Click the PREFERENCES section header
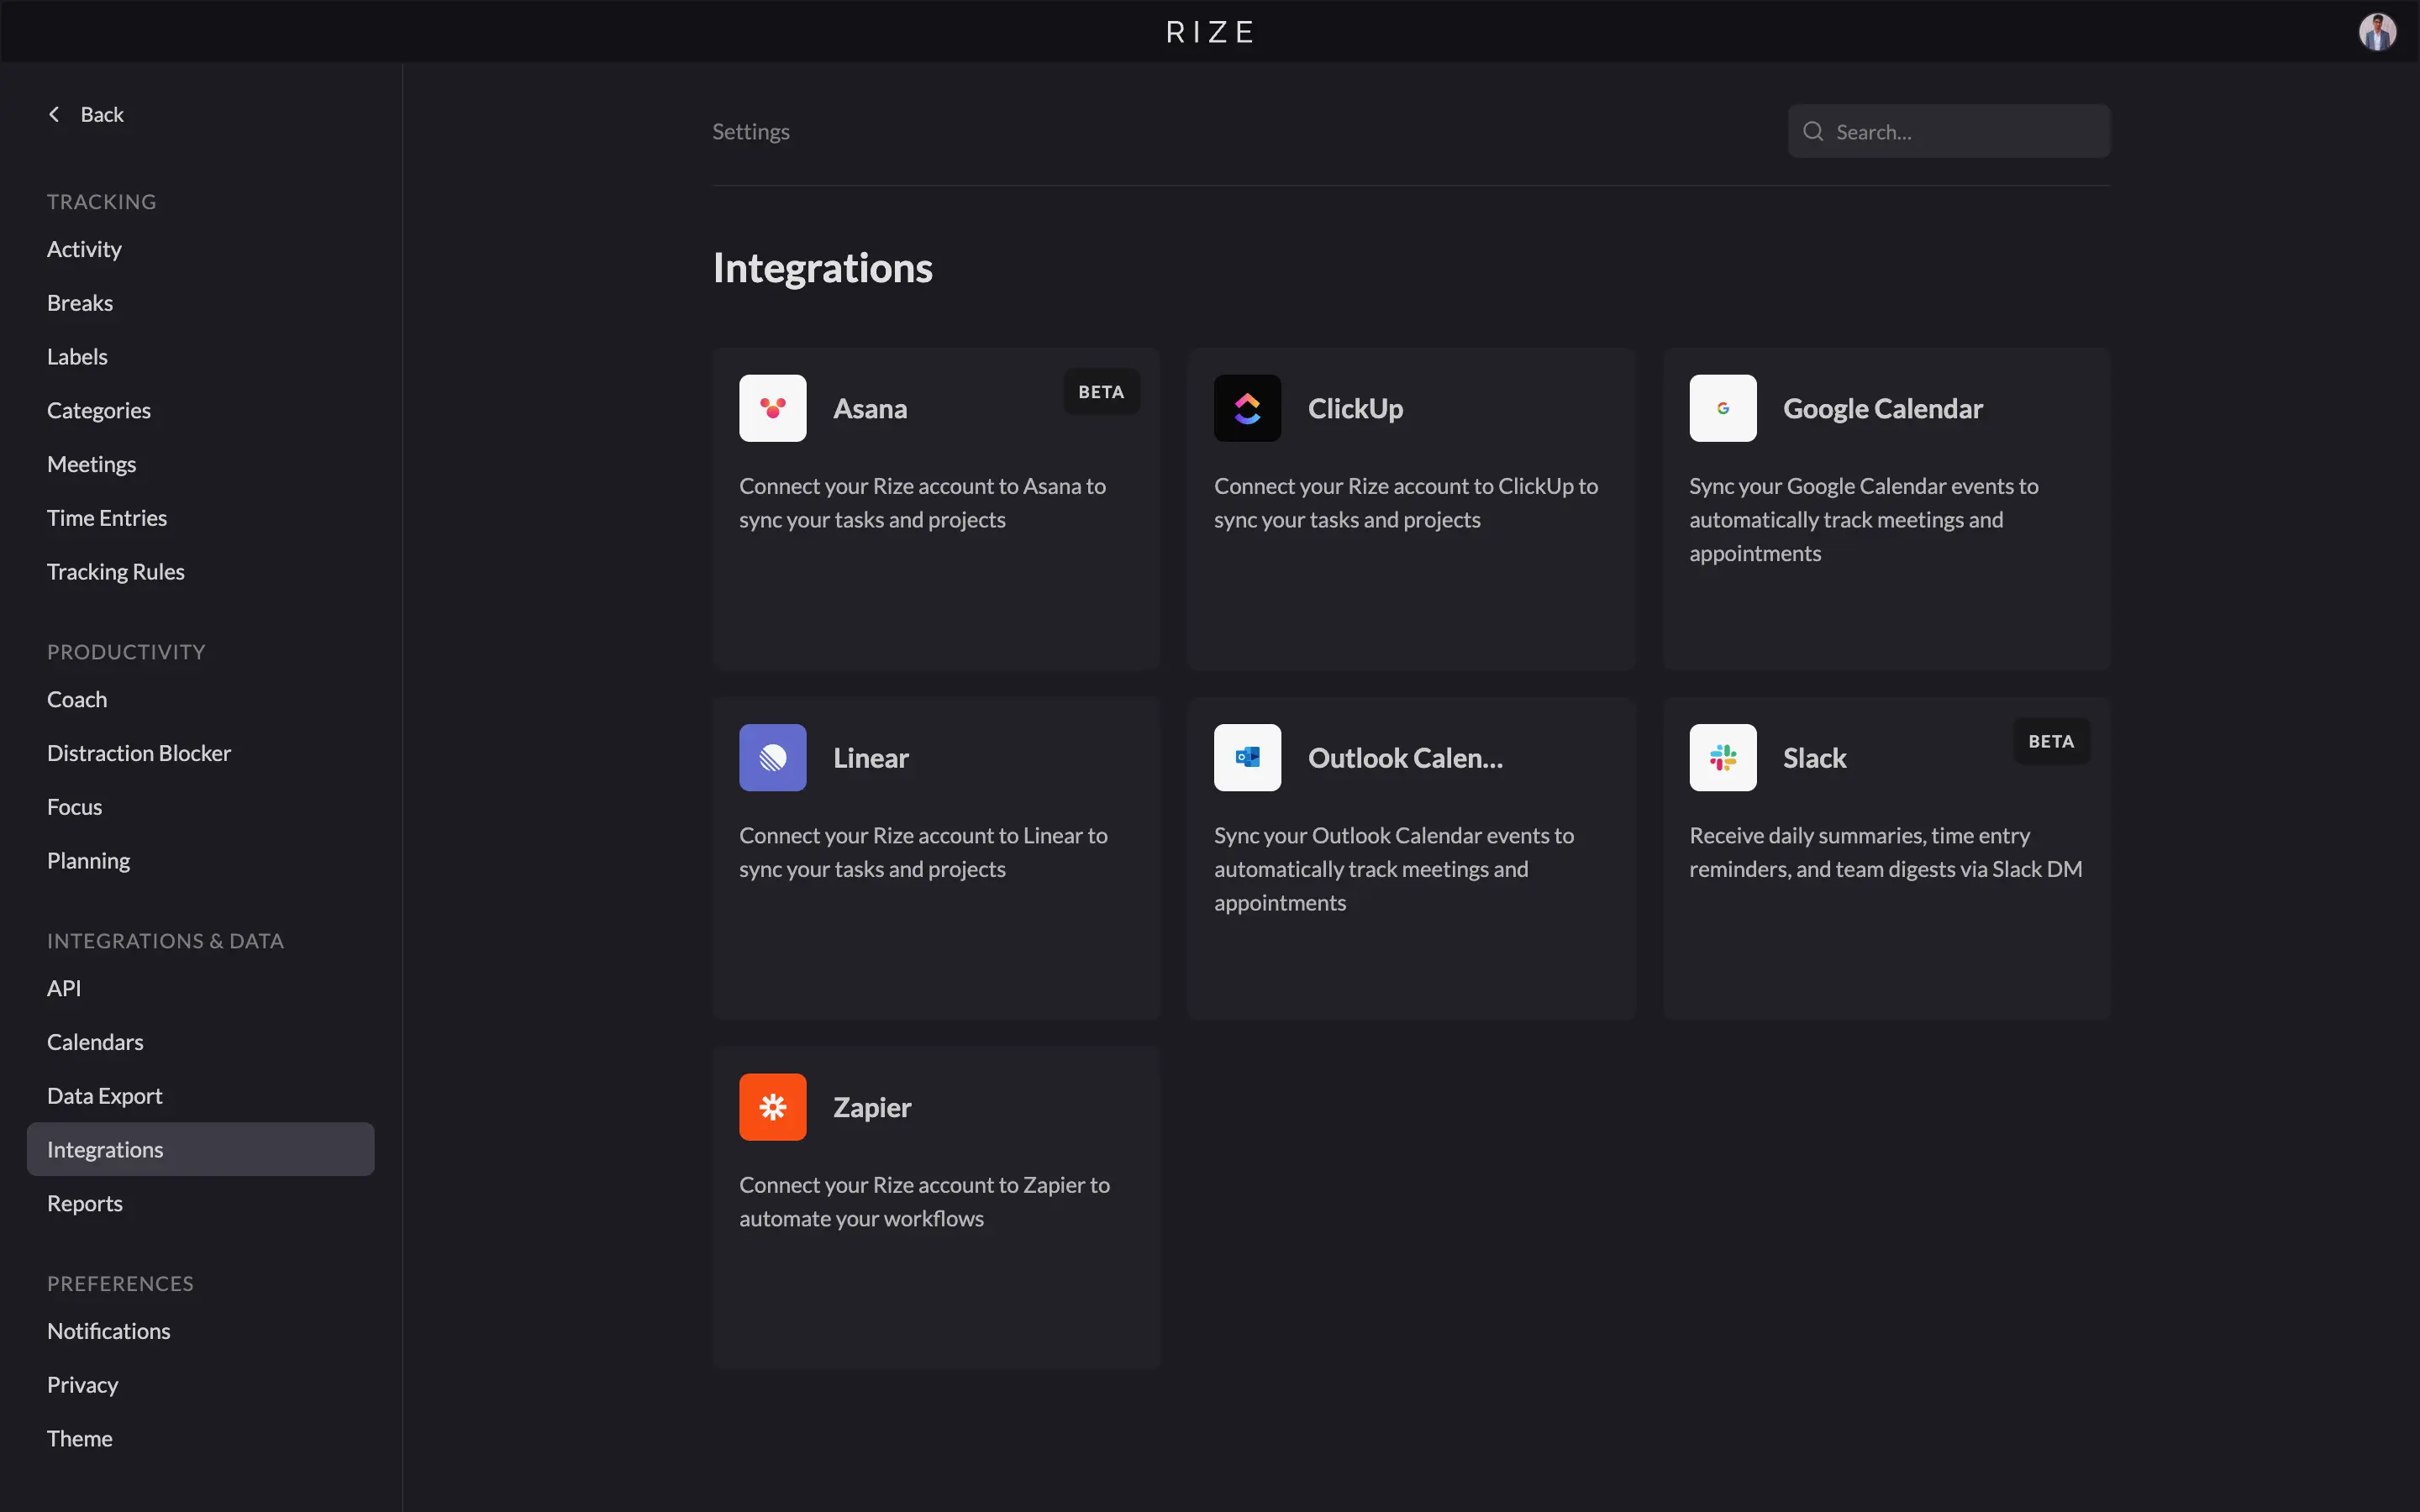 (x=120, y=1284)
